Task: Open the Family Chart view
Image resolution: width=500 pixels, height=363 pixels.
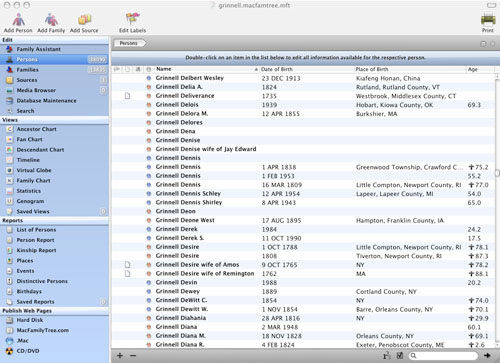Action: pyautogui.click(x=54, y=181)
